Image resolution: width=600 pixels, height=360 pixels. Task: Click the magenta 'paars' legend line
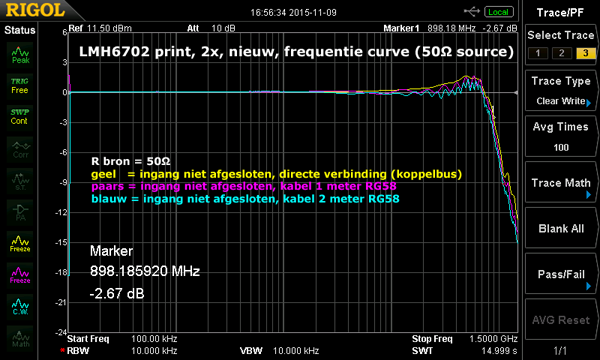point(244,186)
